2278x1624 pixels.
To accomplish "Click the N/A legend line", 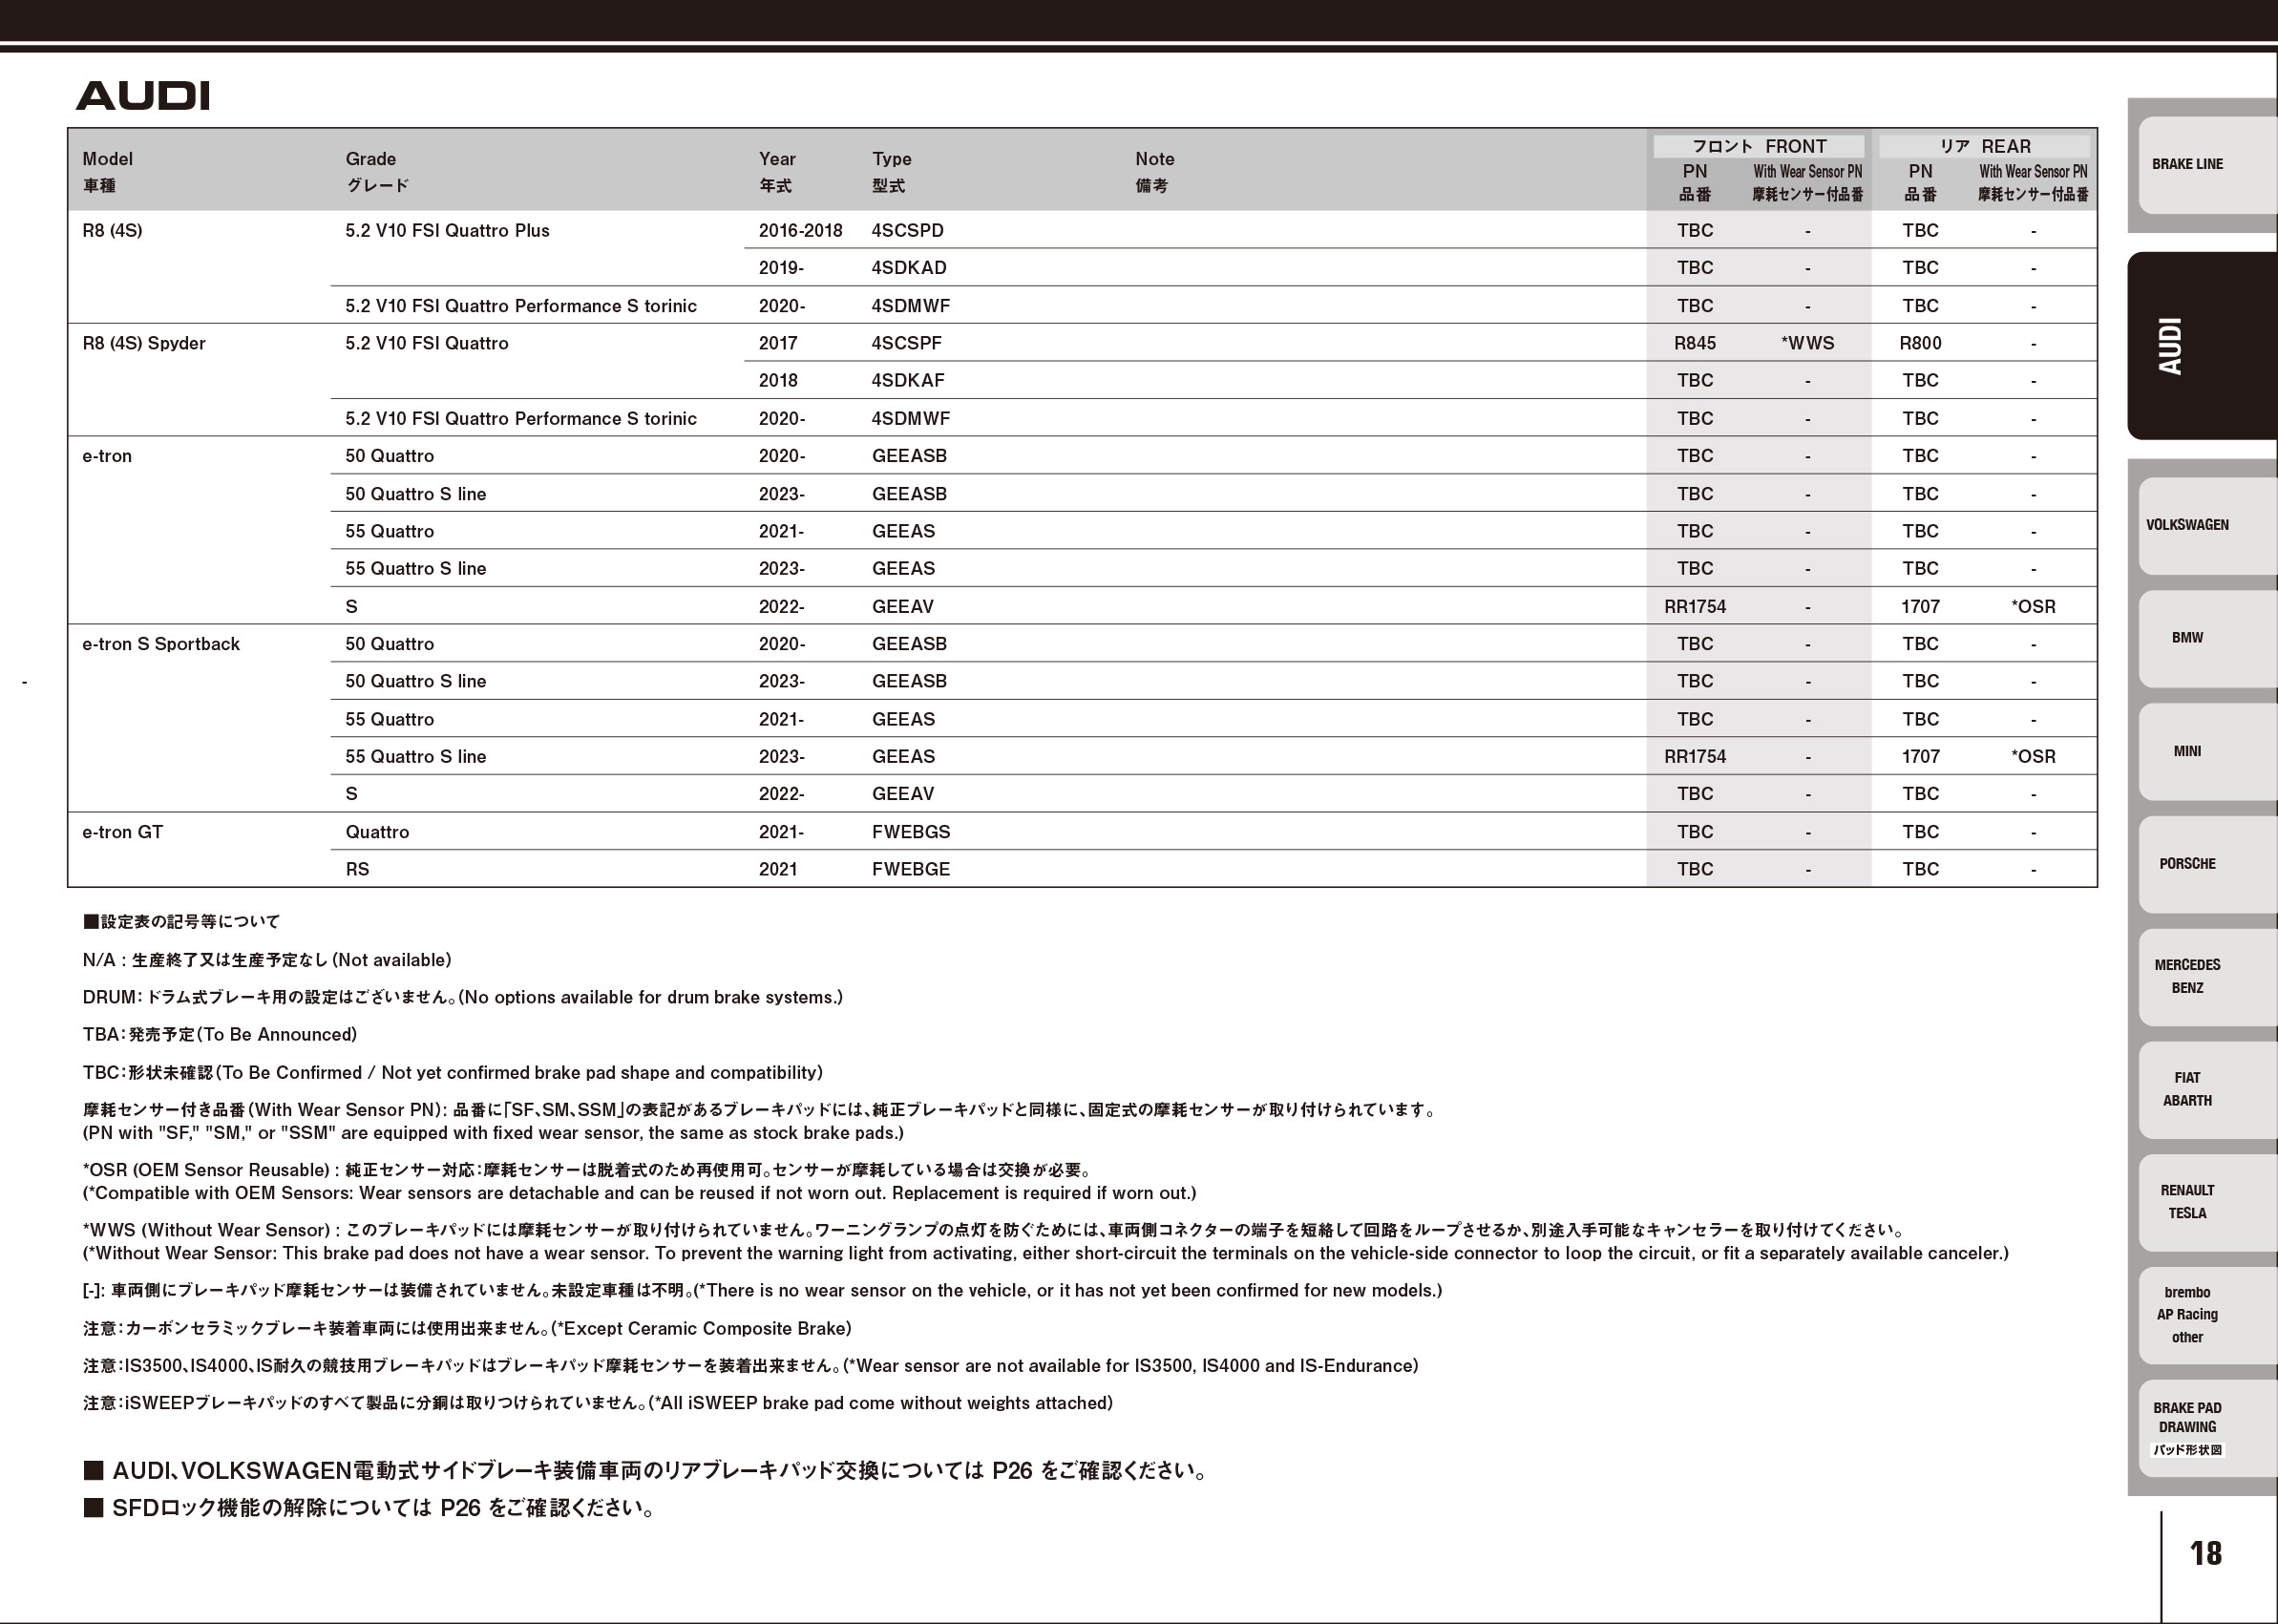I will coord(267,960).
